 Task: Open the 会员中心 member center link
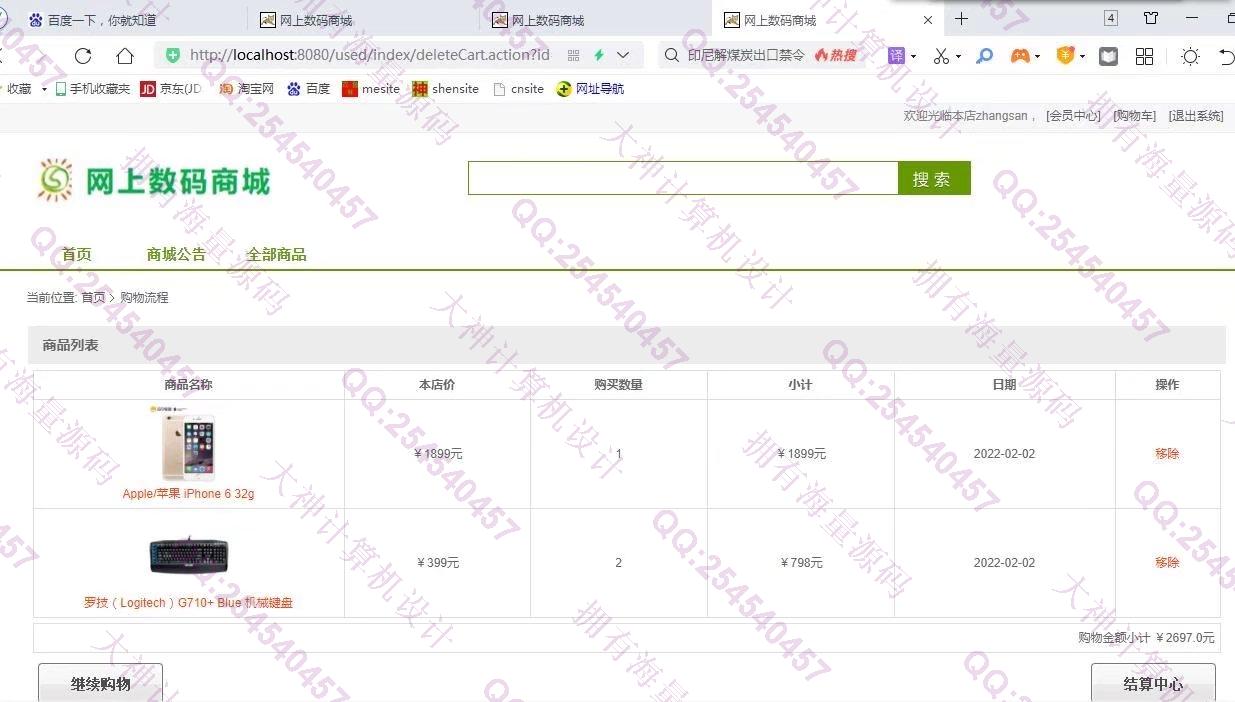1073,116
